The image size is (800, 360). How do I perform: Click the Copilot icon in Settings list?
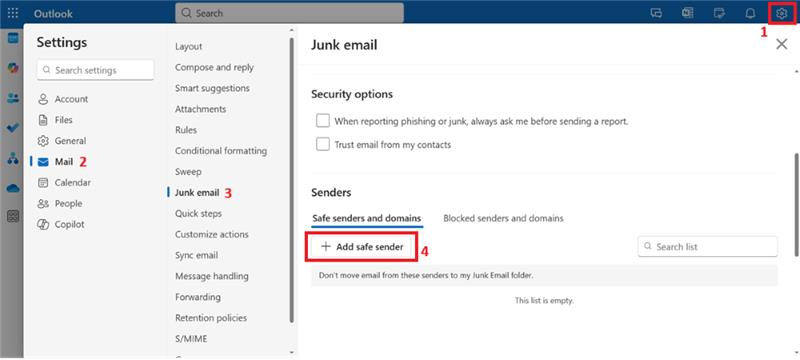click(x=43, y=225)
